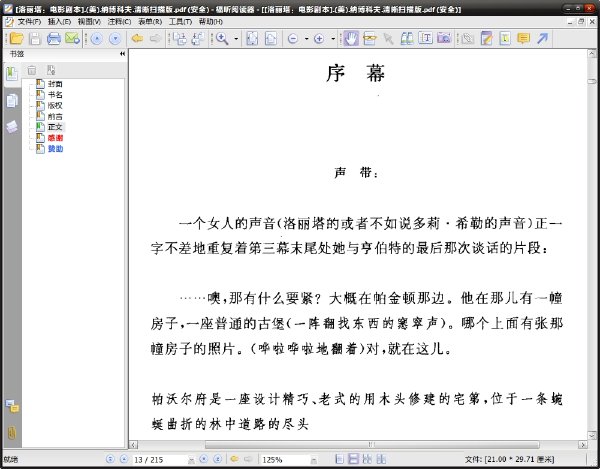Go to previous page in status bar

click(x=124, y=459)
